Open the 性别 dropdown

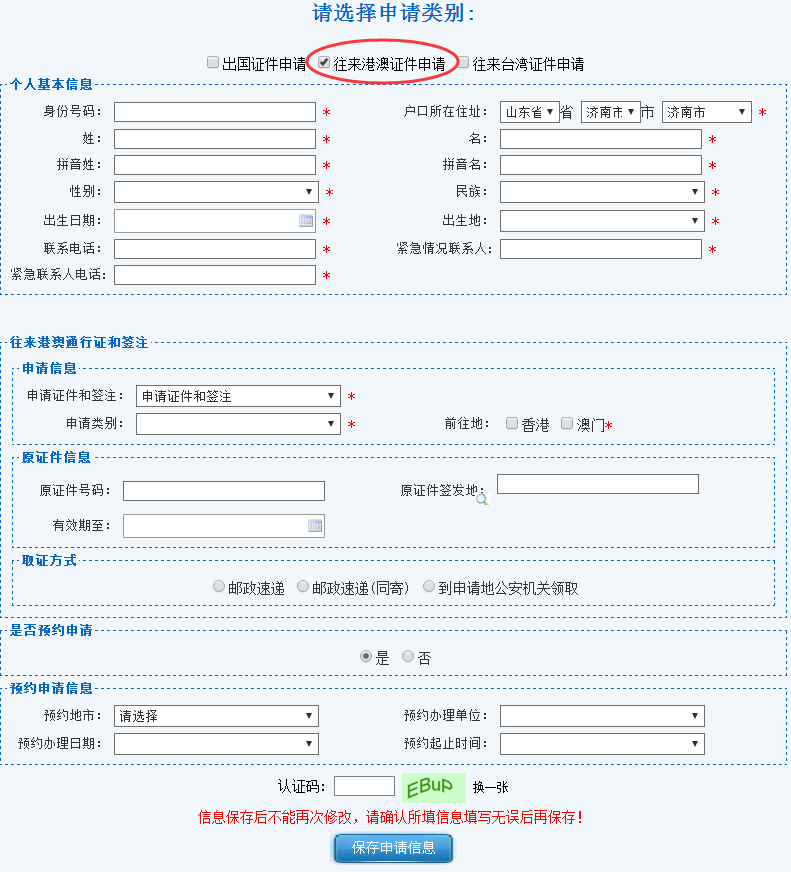click(x=216, y=192)
